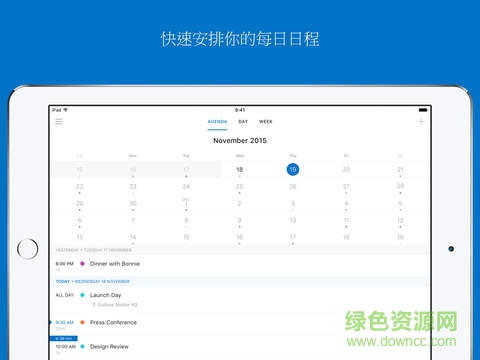This screenshot has height=360, width=480.
Task: Click magenta dot beside Dinner with Bonnie
Action: point(82,264)
